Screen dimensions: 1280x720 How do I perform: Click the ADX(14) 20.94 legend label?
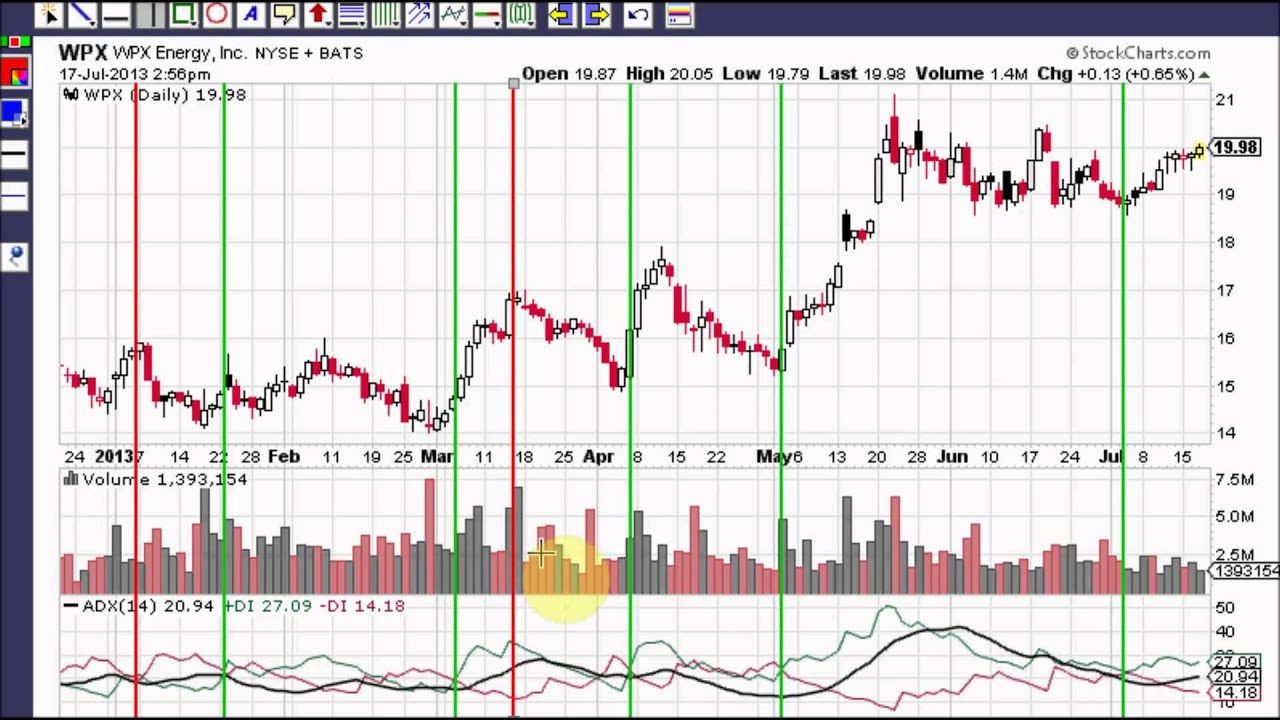click(138, 605)
